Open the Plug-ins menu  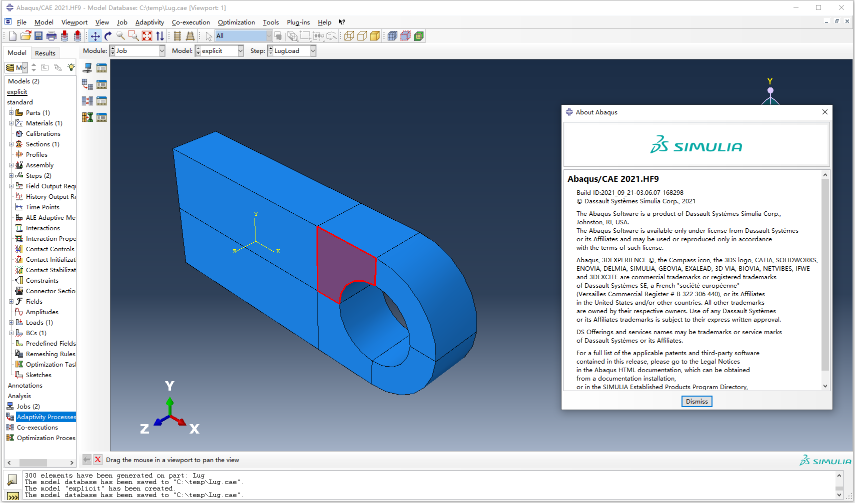tap(298, 22)
